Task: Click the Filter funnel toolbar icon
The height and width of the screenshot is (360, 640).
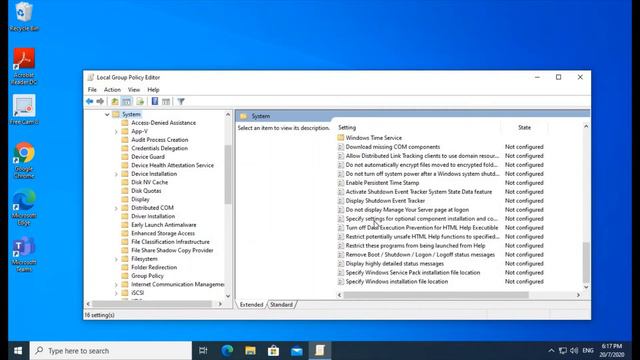Action: tap(181, 101)
